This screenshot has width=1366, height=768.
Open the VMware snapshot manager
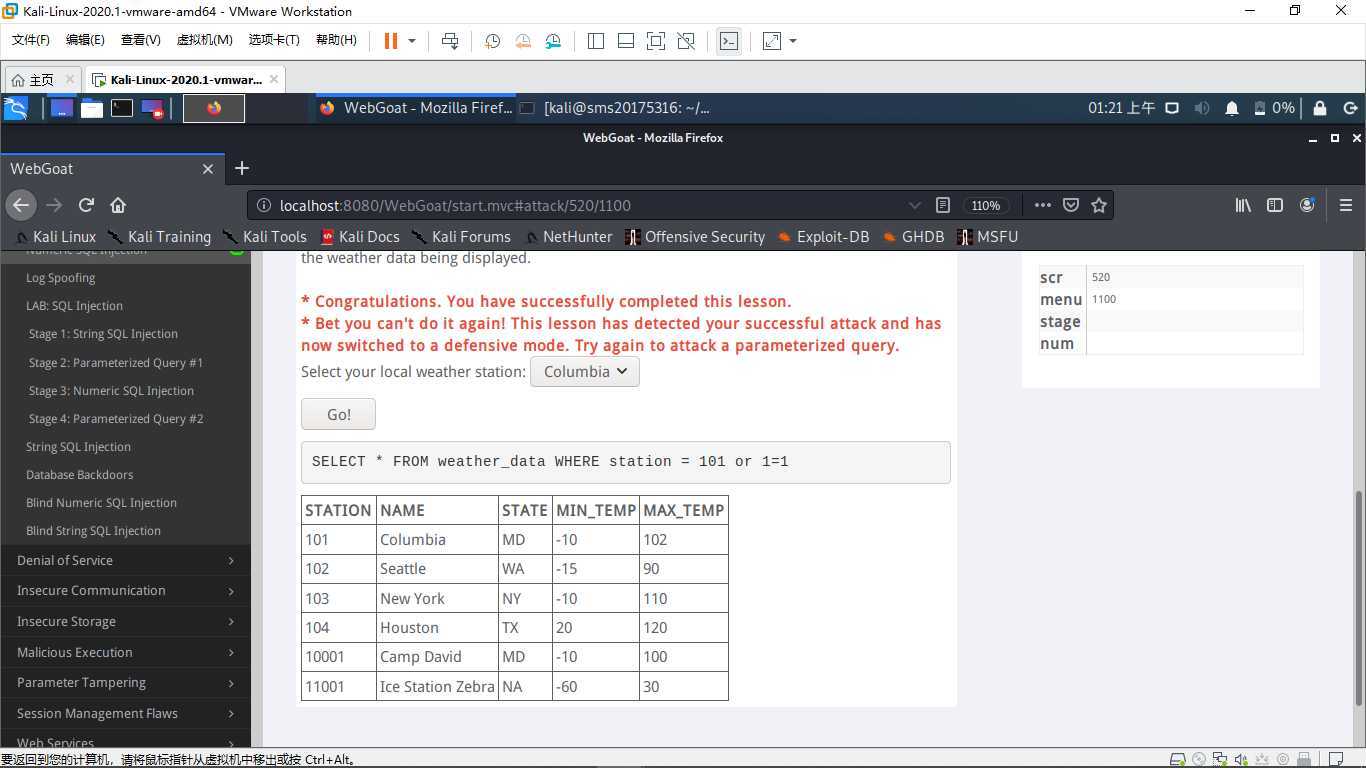click(x=554, y=41)
